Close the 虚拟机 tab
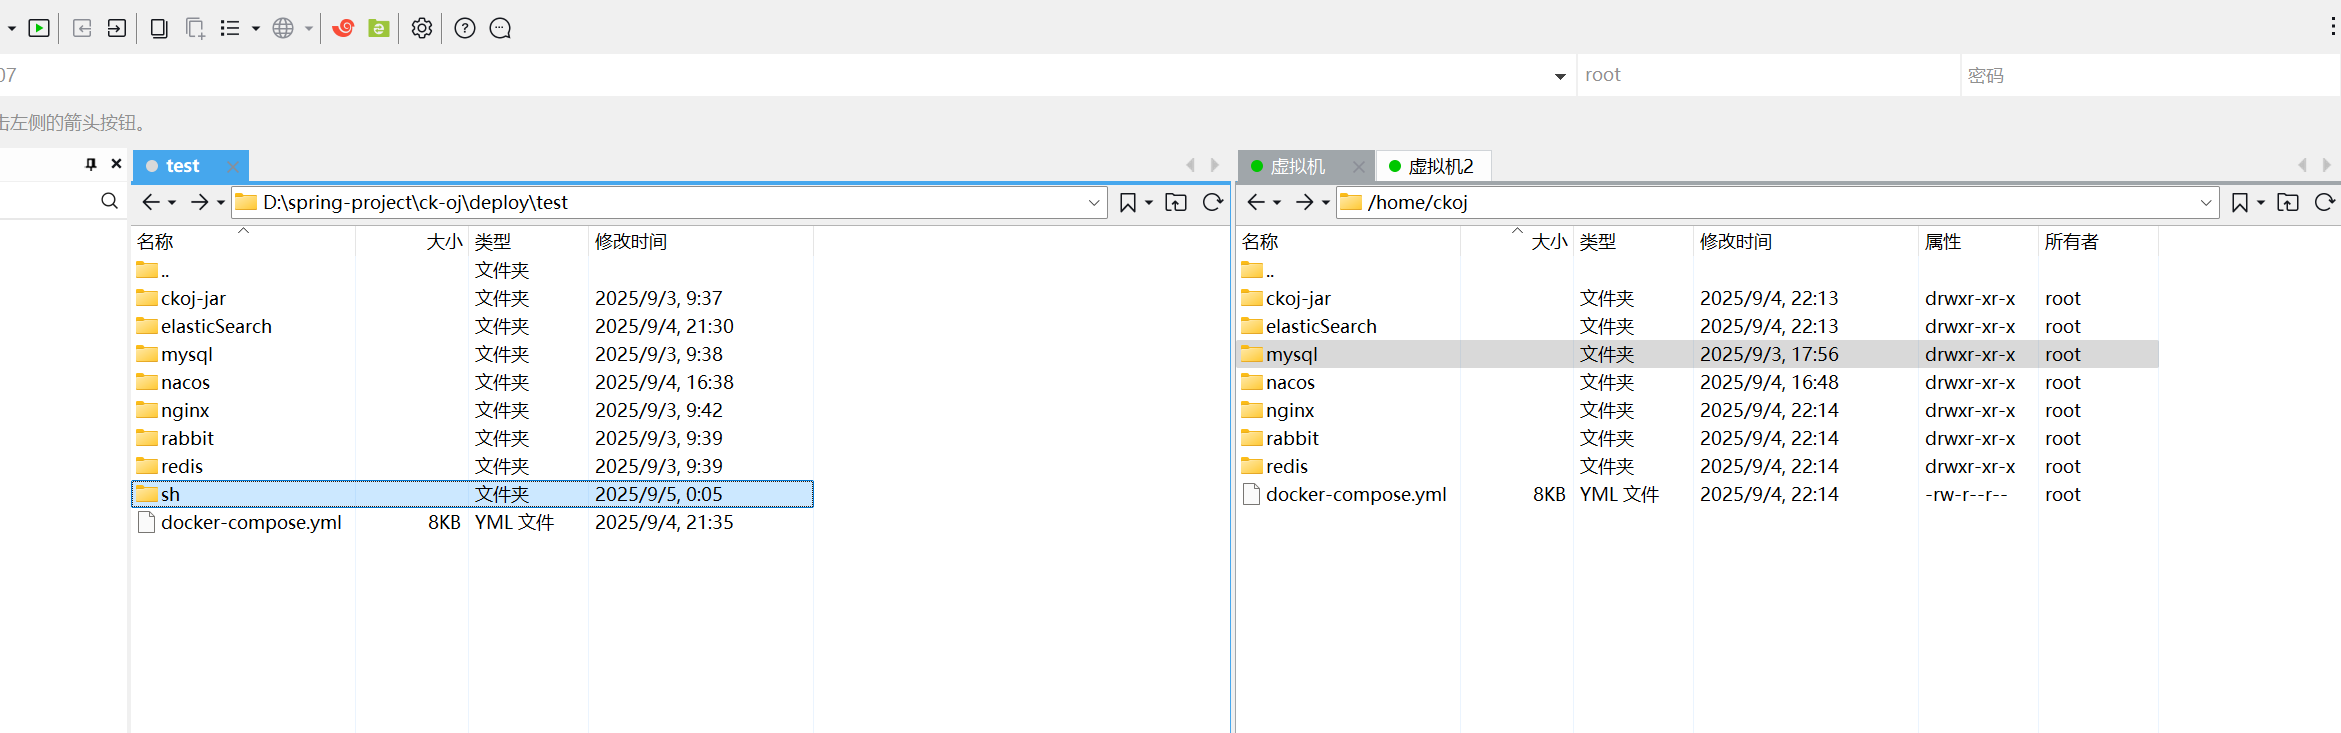This screenshot has height=733, width=2341. [1358, 166]
